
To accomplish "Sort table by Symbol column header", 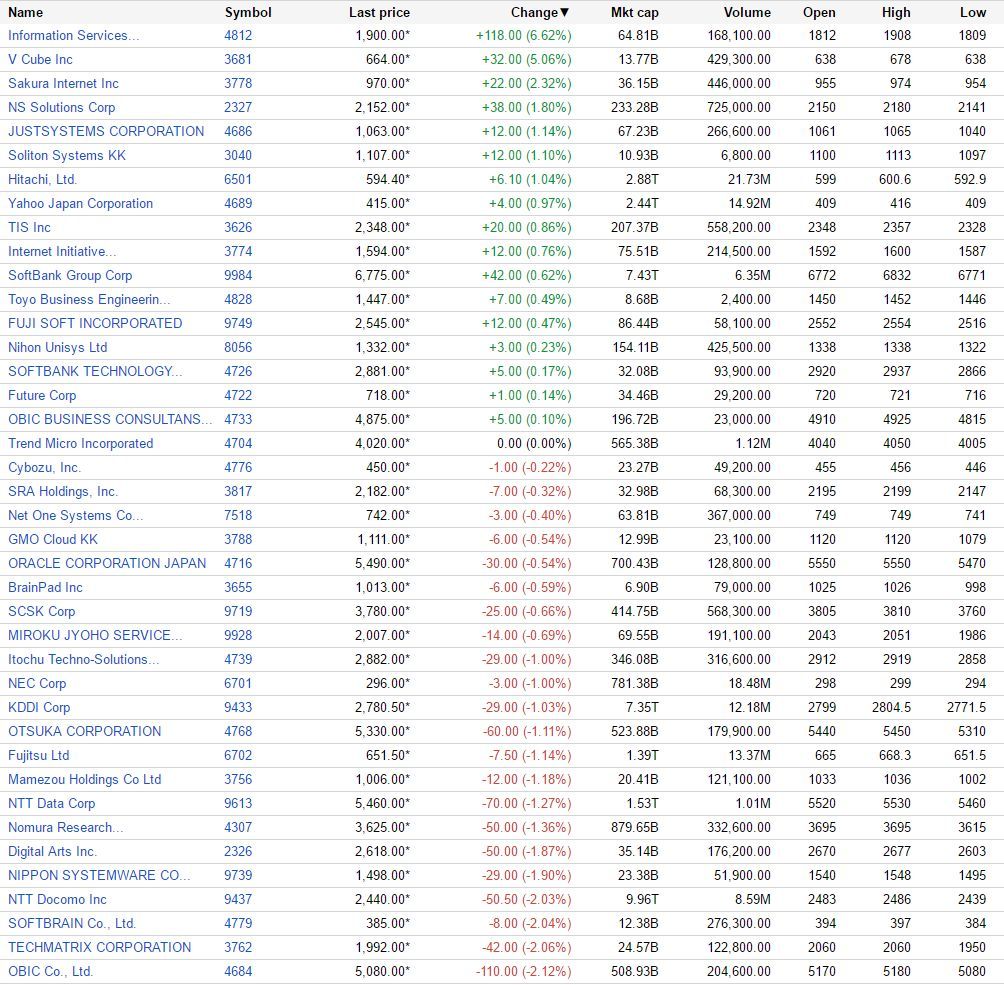I will point(248,12).
